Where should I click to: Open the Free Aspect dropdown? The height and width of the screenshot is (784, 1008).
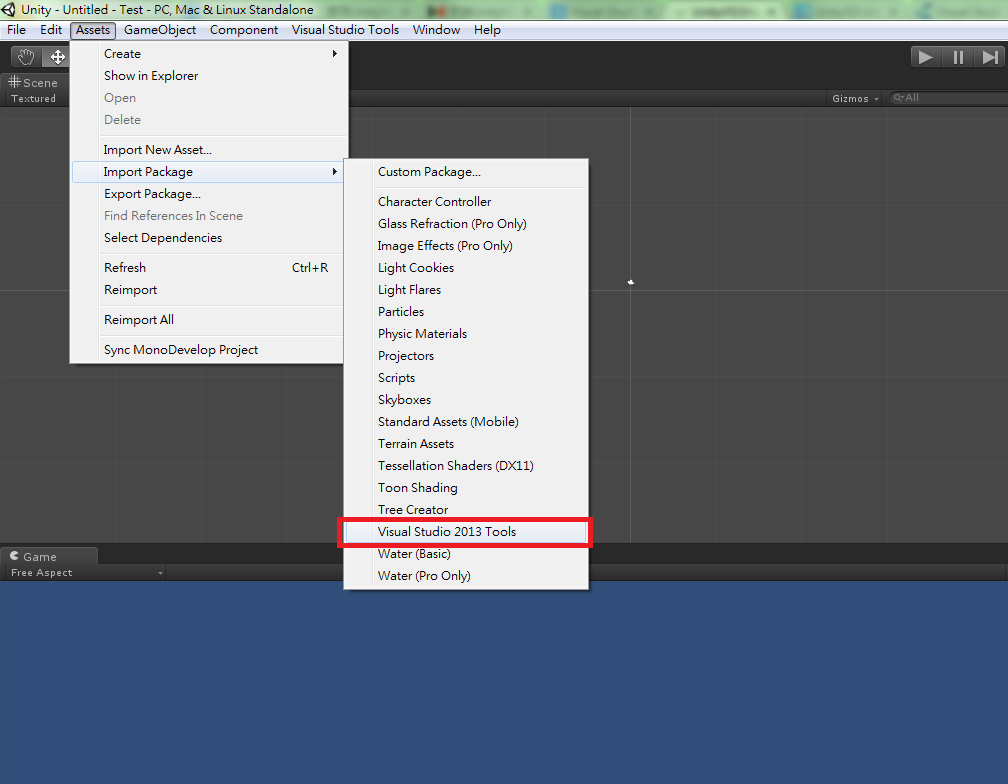tap(86, 573)
